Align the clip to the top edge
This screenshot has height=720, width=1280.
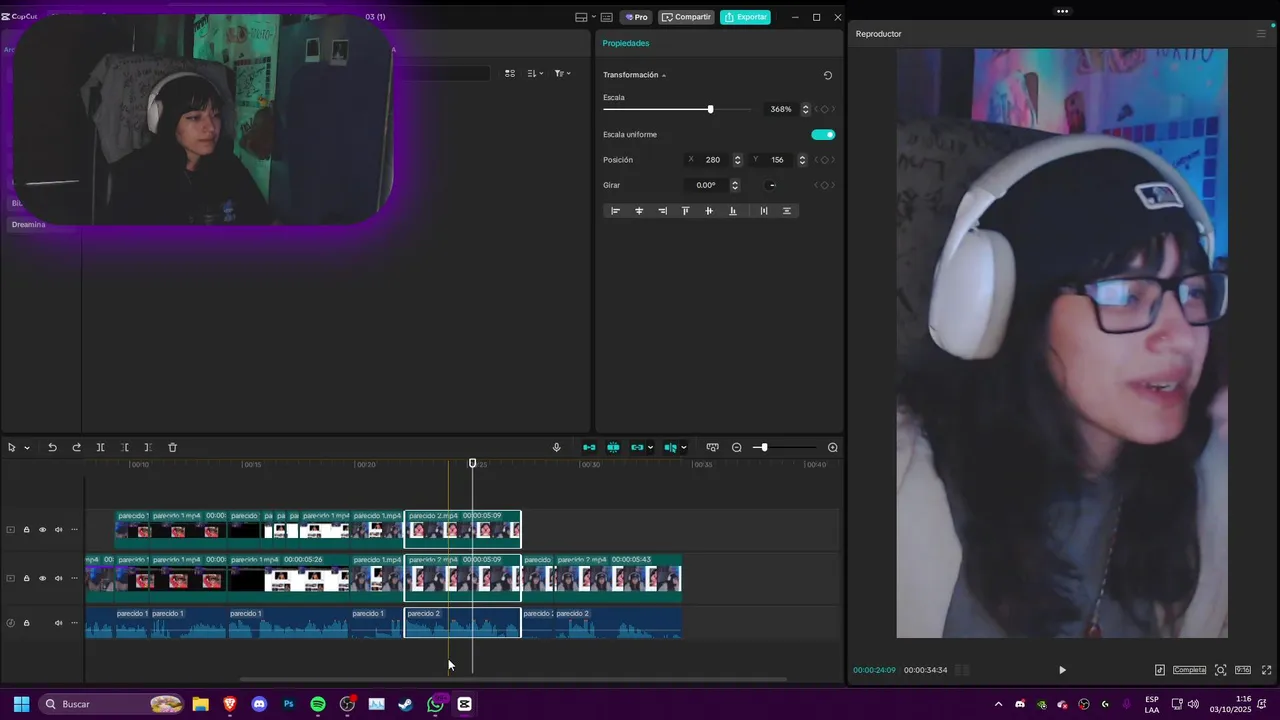click(x=685, y=211)
